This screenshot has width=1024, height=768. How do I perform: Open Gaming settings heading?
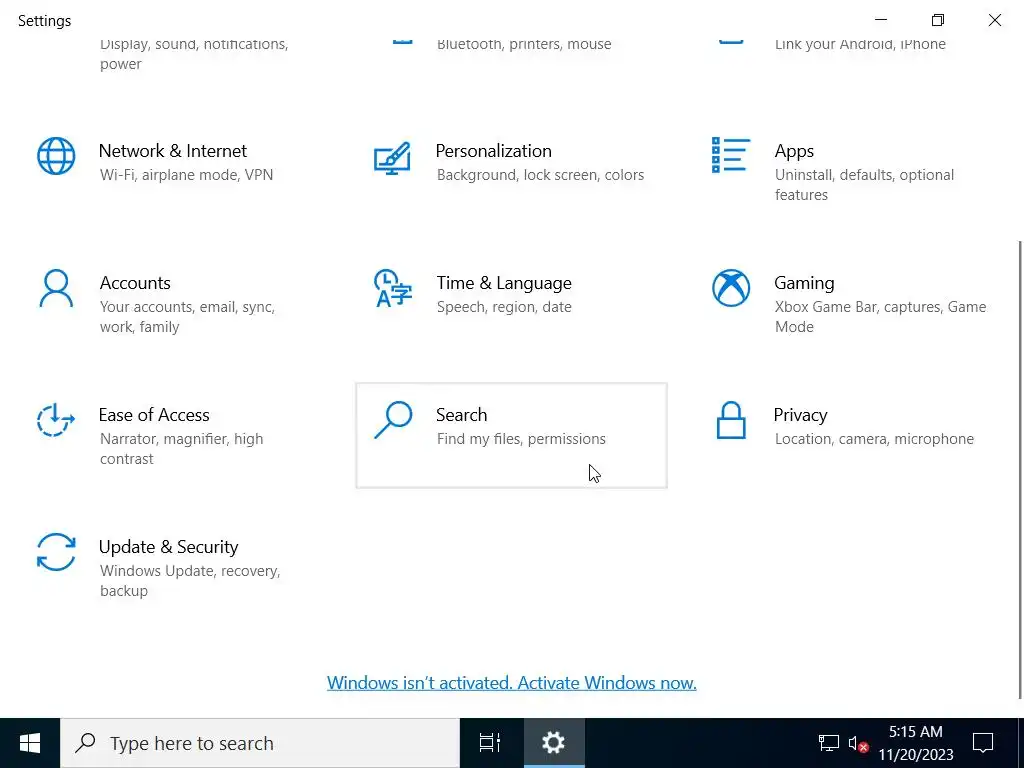[x=804, y=283]
